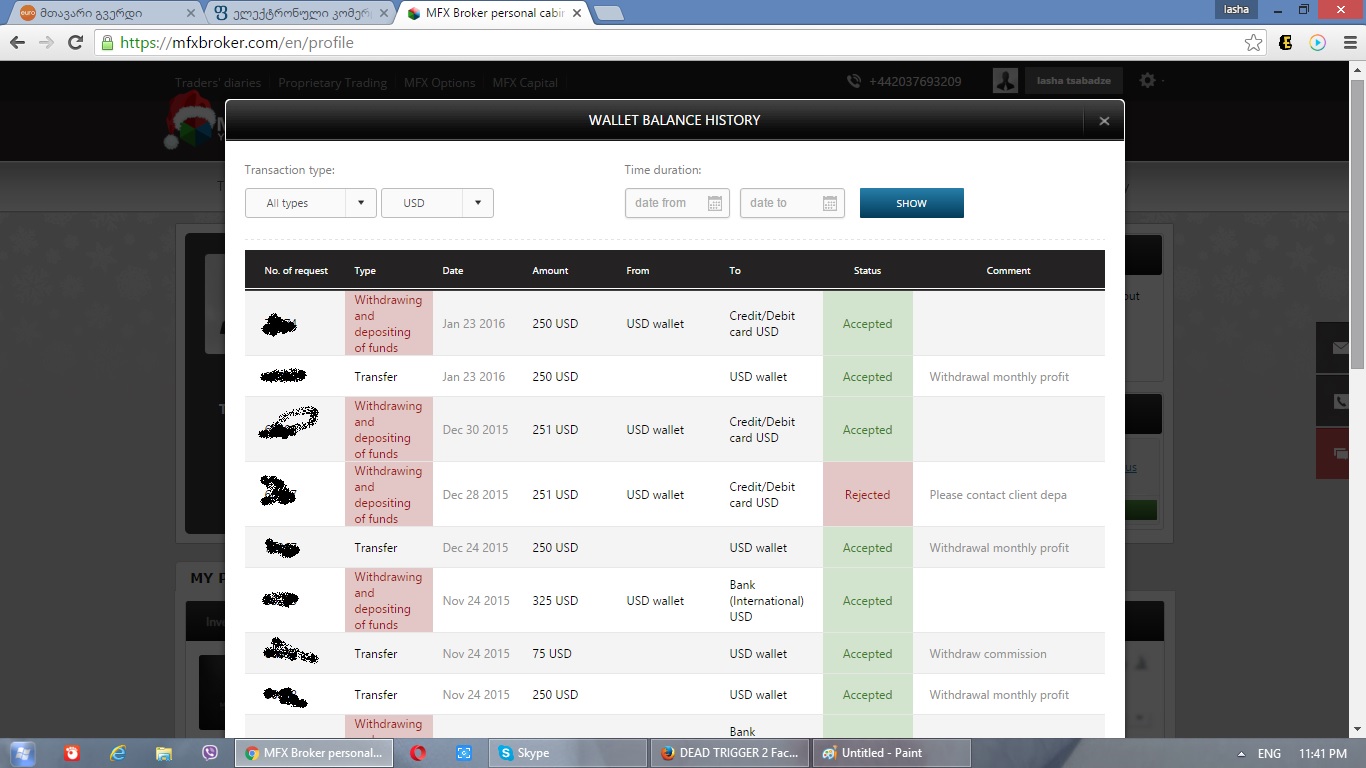
Task: Close the Wallet Balance History dialog
Action: (1104, 121)
